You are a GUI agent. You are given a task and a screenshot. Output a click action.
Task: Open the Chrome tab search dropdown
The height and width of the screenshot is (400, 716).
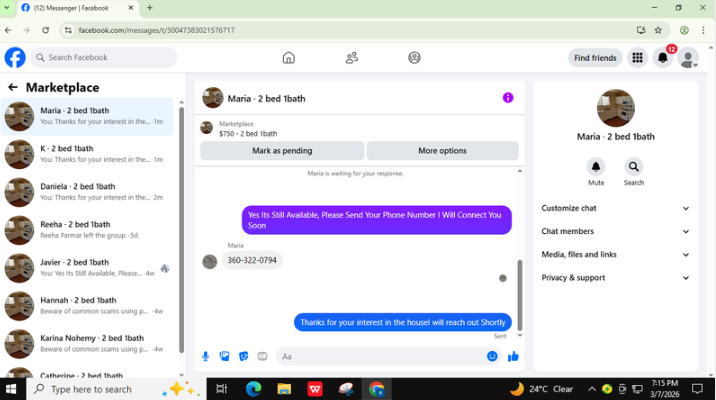pos(6,8)
